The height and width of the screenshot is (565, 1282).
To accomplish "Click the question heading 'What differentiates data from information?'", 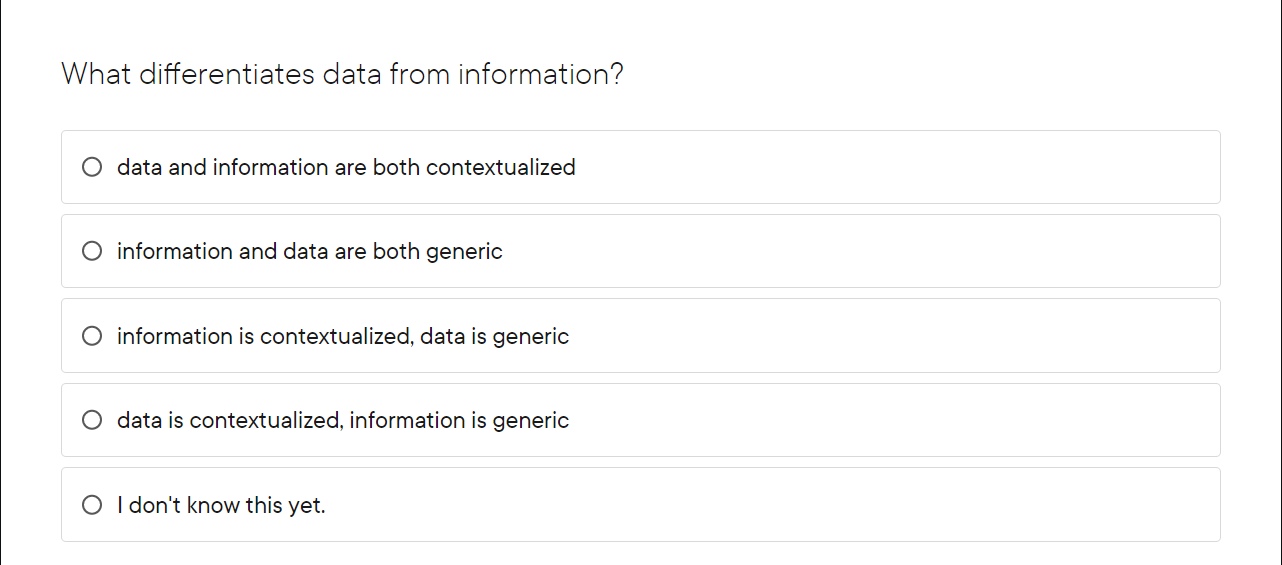I will click(342, 74).
